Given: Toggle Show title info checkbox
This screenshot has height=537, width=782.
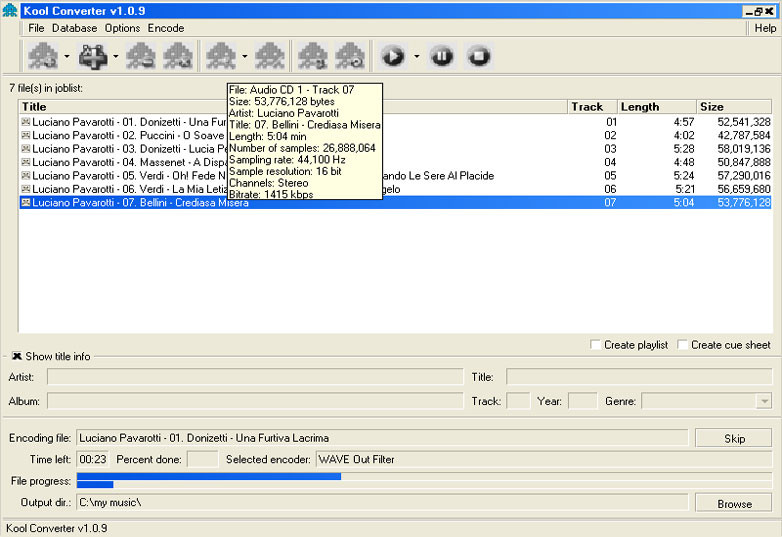Looking at the screenshot, I should (x=17, y=356).
